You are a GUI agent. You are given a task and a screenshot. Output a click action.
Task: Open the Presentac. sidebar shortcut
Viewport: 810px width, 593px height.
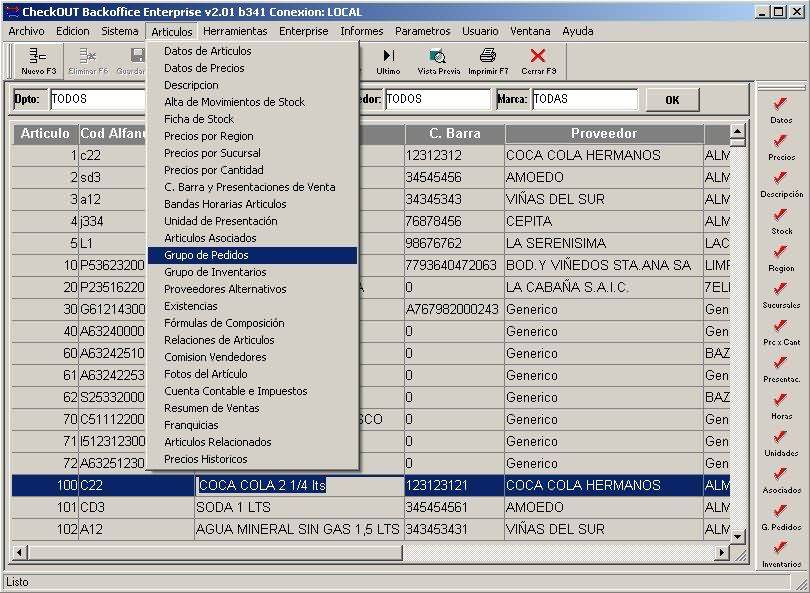click(x=781, y=370)
